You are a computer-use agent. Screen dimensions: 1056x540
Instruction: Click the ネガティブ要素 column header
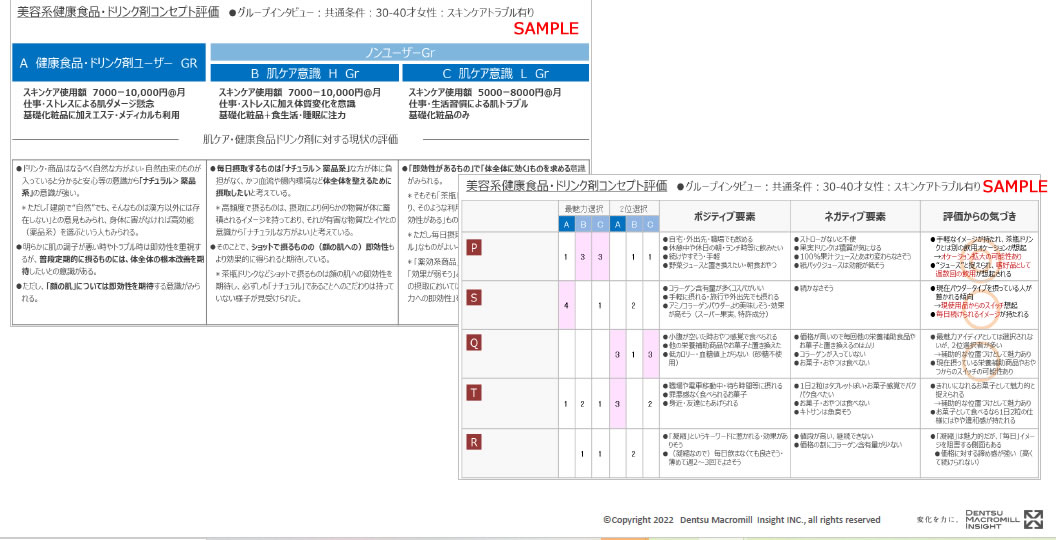855,216
